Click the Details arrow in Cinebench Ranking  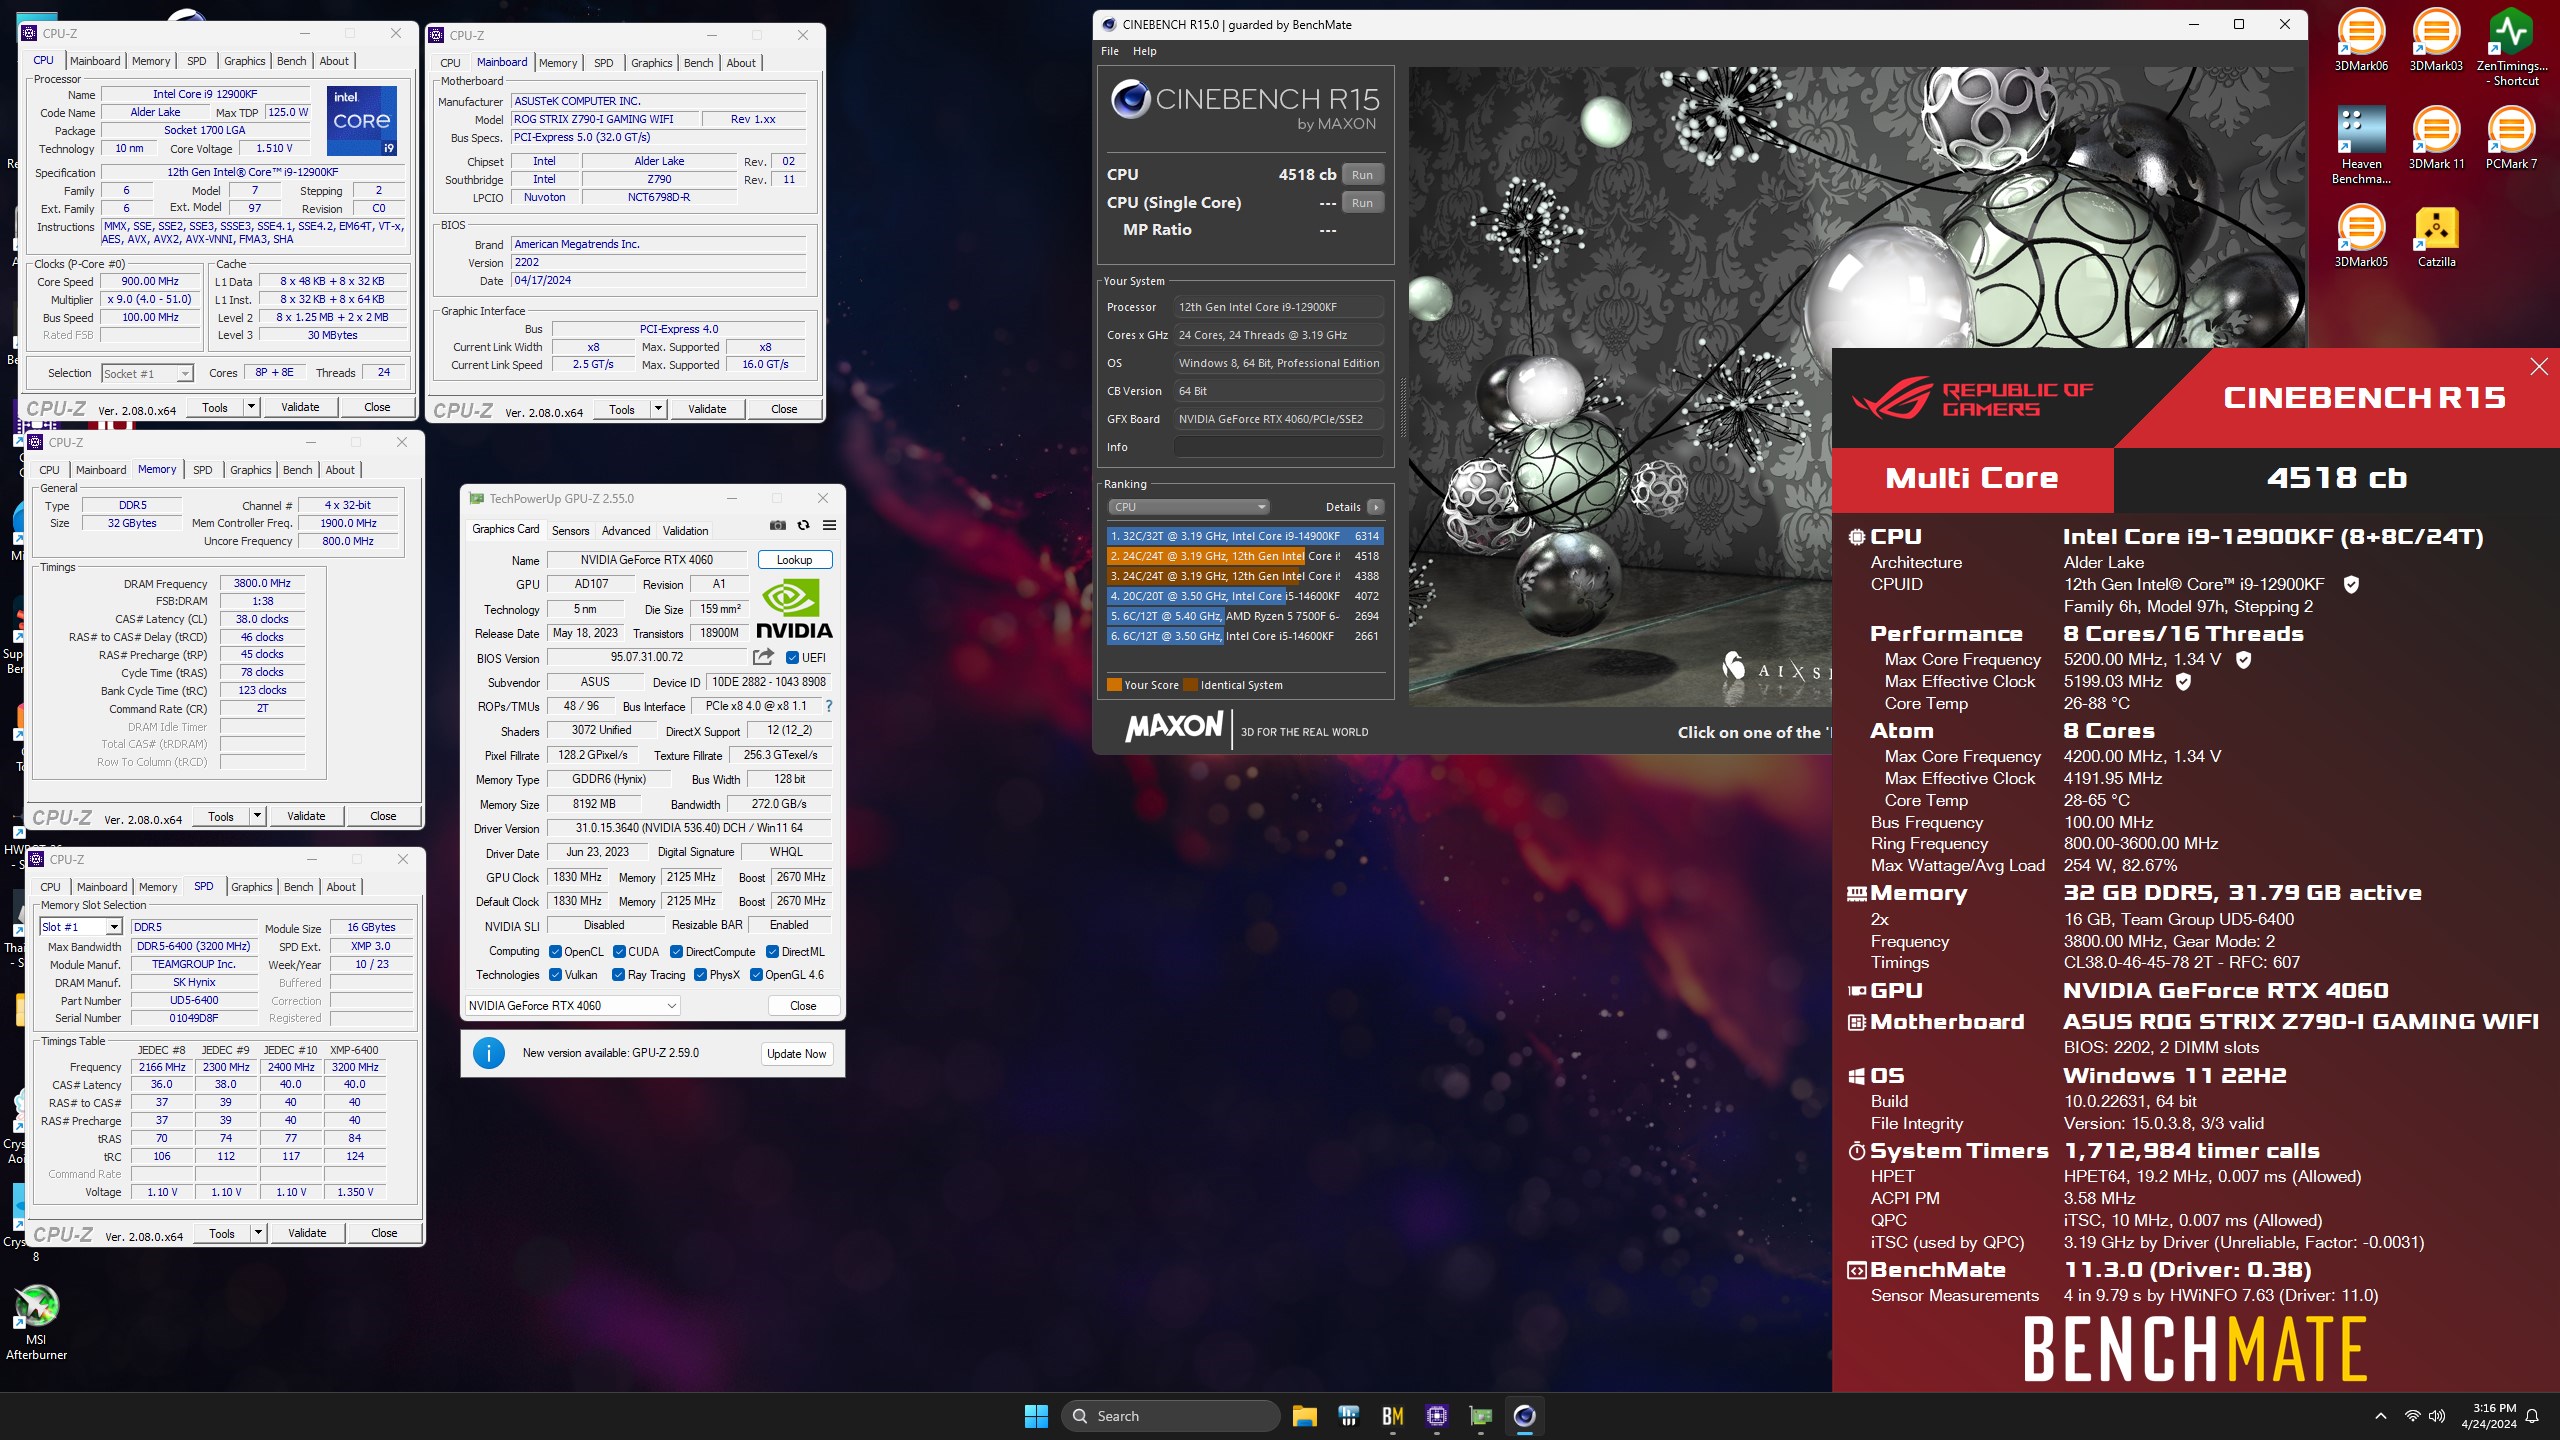click(1376, 507)
